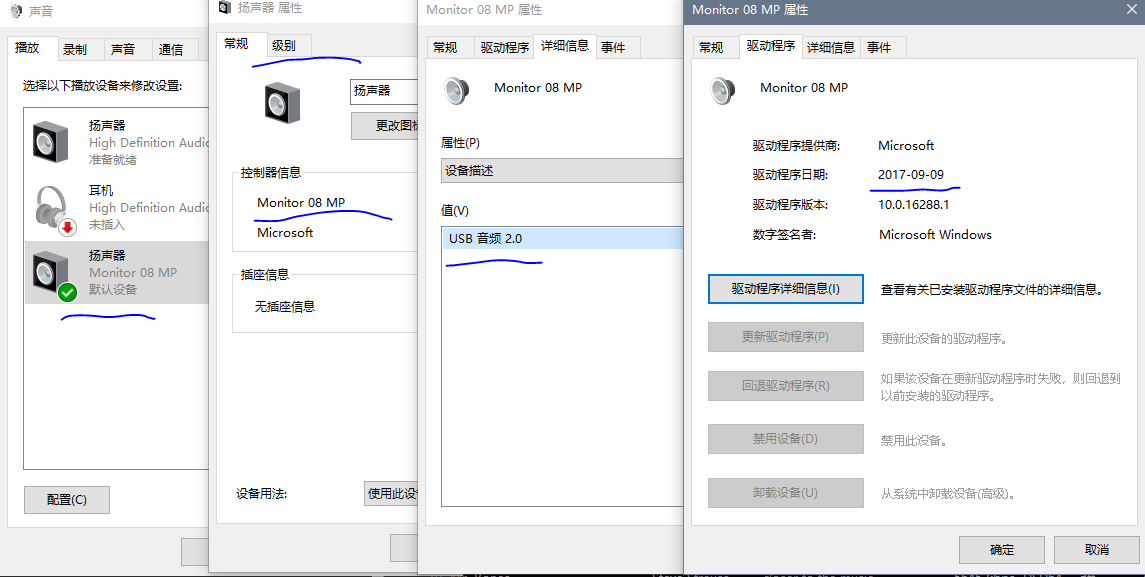The width and height of the screenshot is (1145, 577).
Task: Click the speaker image in 扬声器 属性 general tab
Action: pos(281,102)
